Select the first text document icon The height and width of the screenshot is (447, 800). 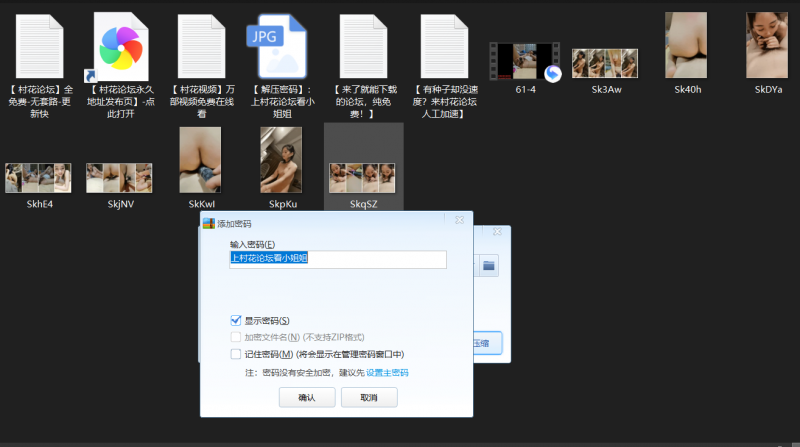click(39, 46)
